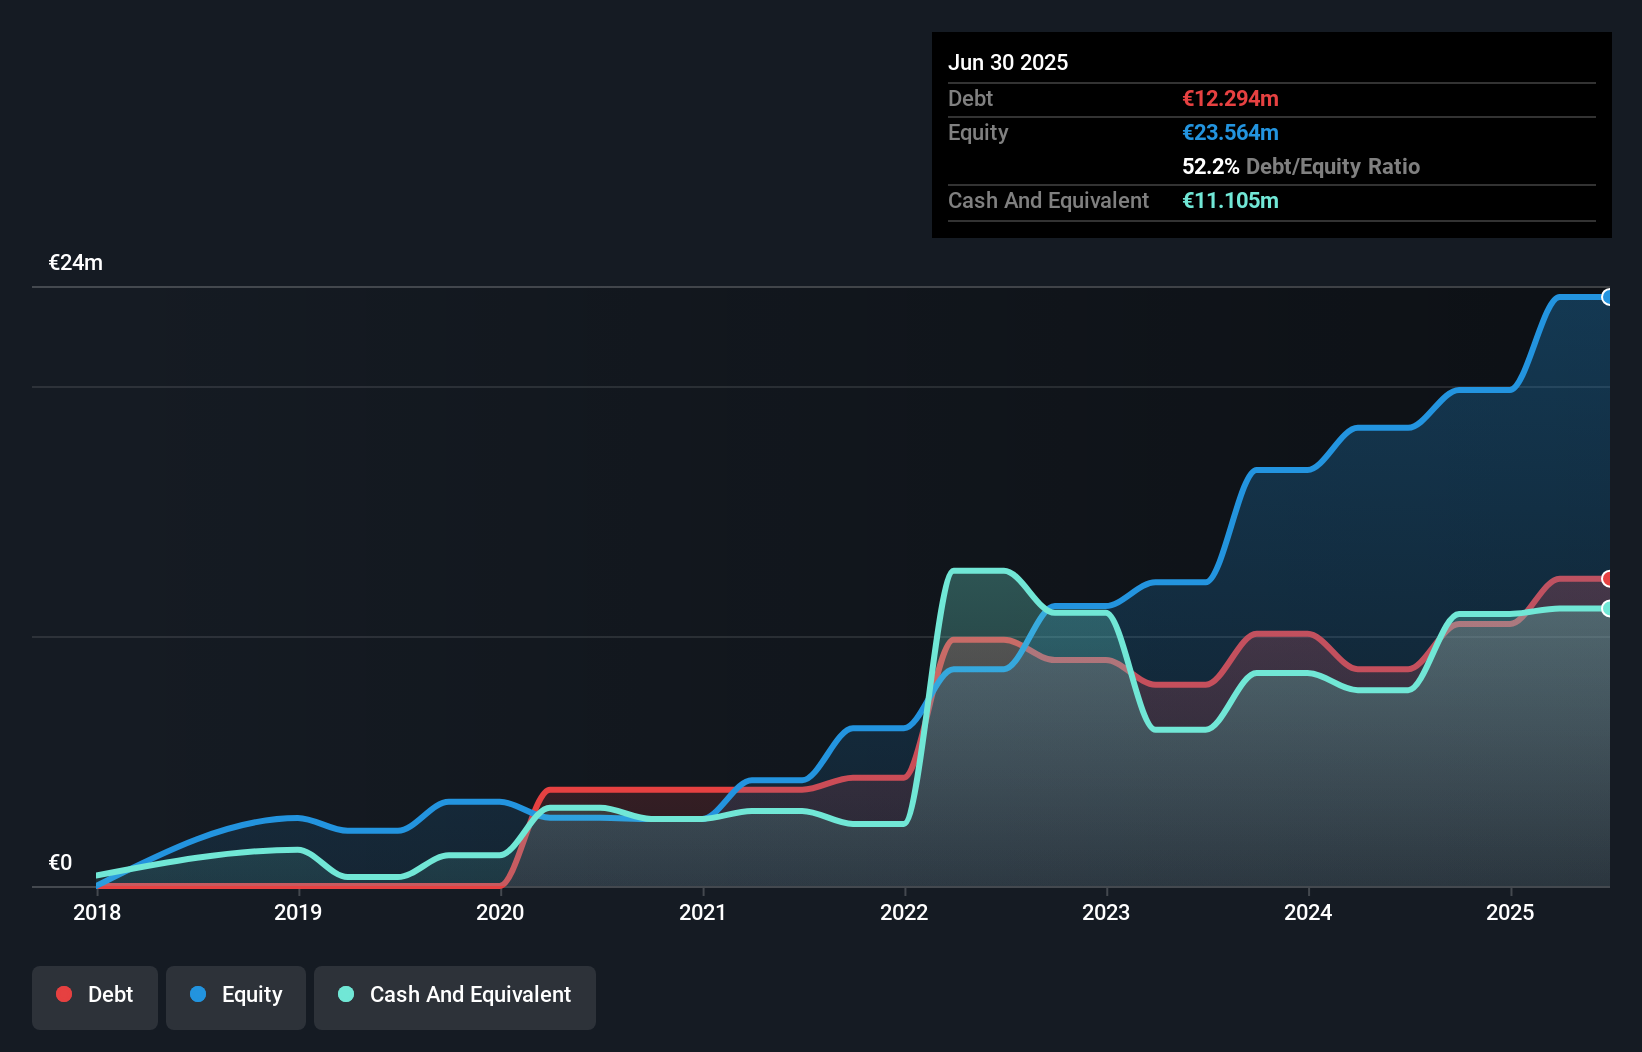
Task: Expand the Jun 30 2025 tooltip header
Action: coord(1008,62)
